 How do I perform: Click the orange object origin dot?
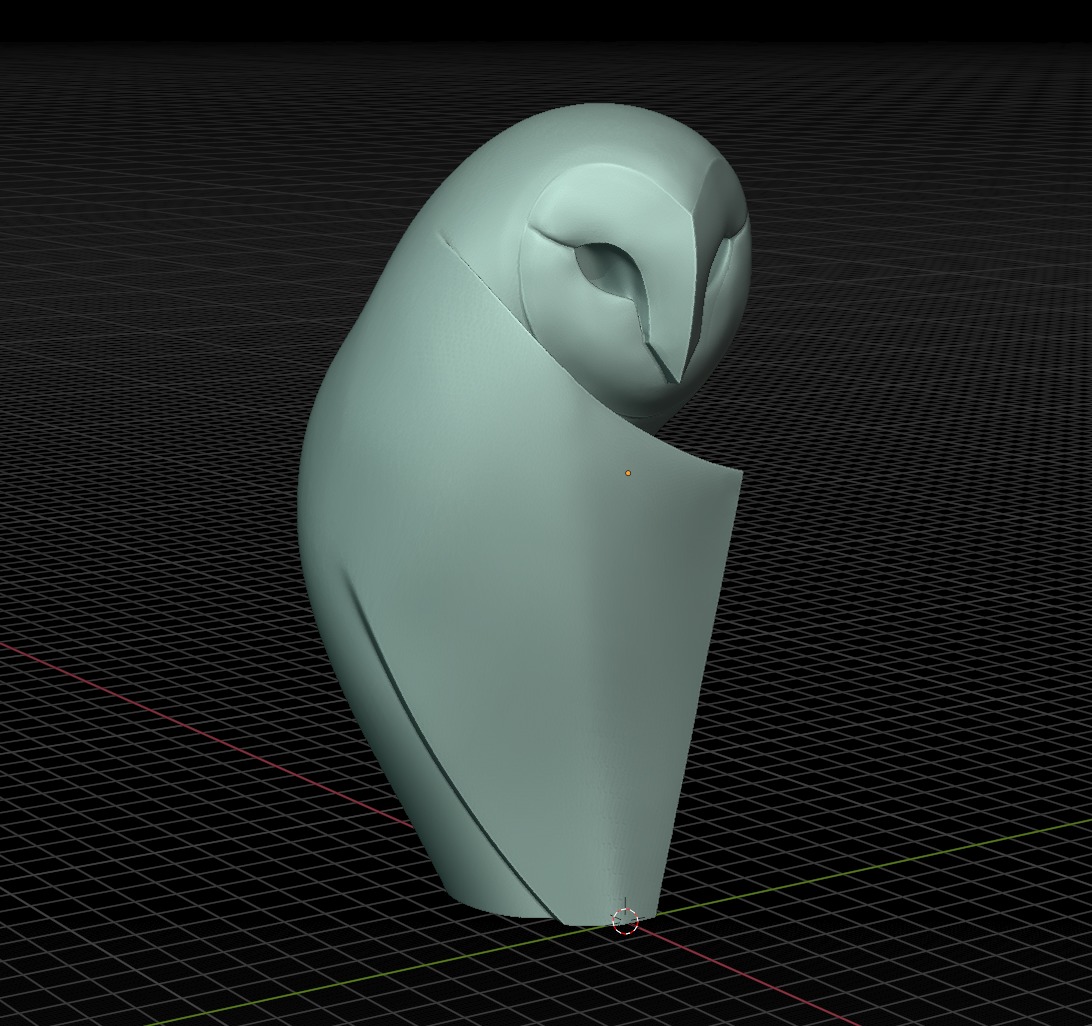pyautogui.click(x=628, y=473)
